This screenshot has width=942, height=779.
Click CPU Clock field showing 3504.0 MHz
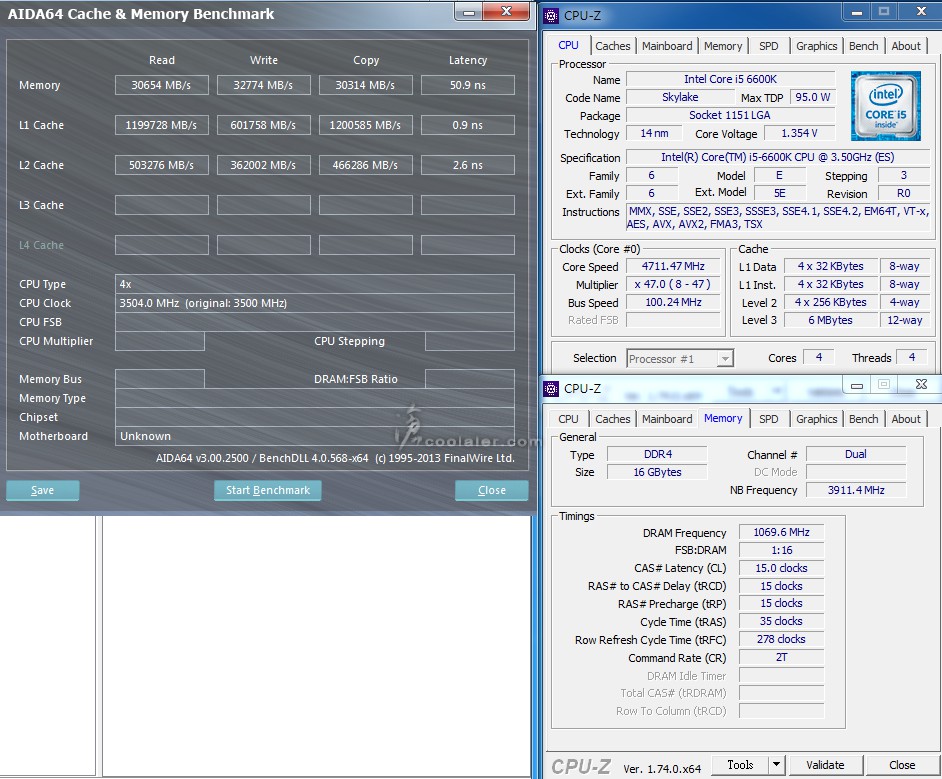(x=315, y=303)
